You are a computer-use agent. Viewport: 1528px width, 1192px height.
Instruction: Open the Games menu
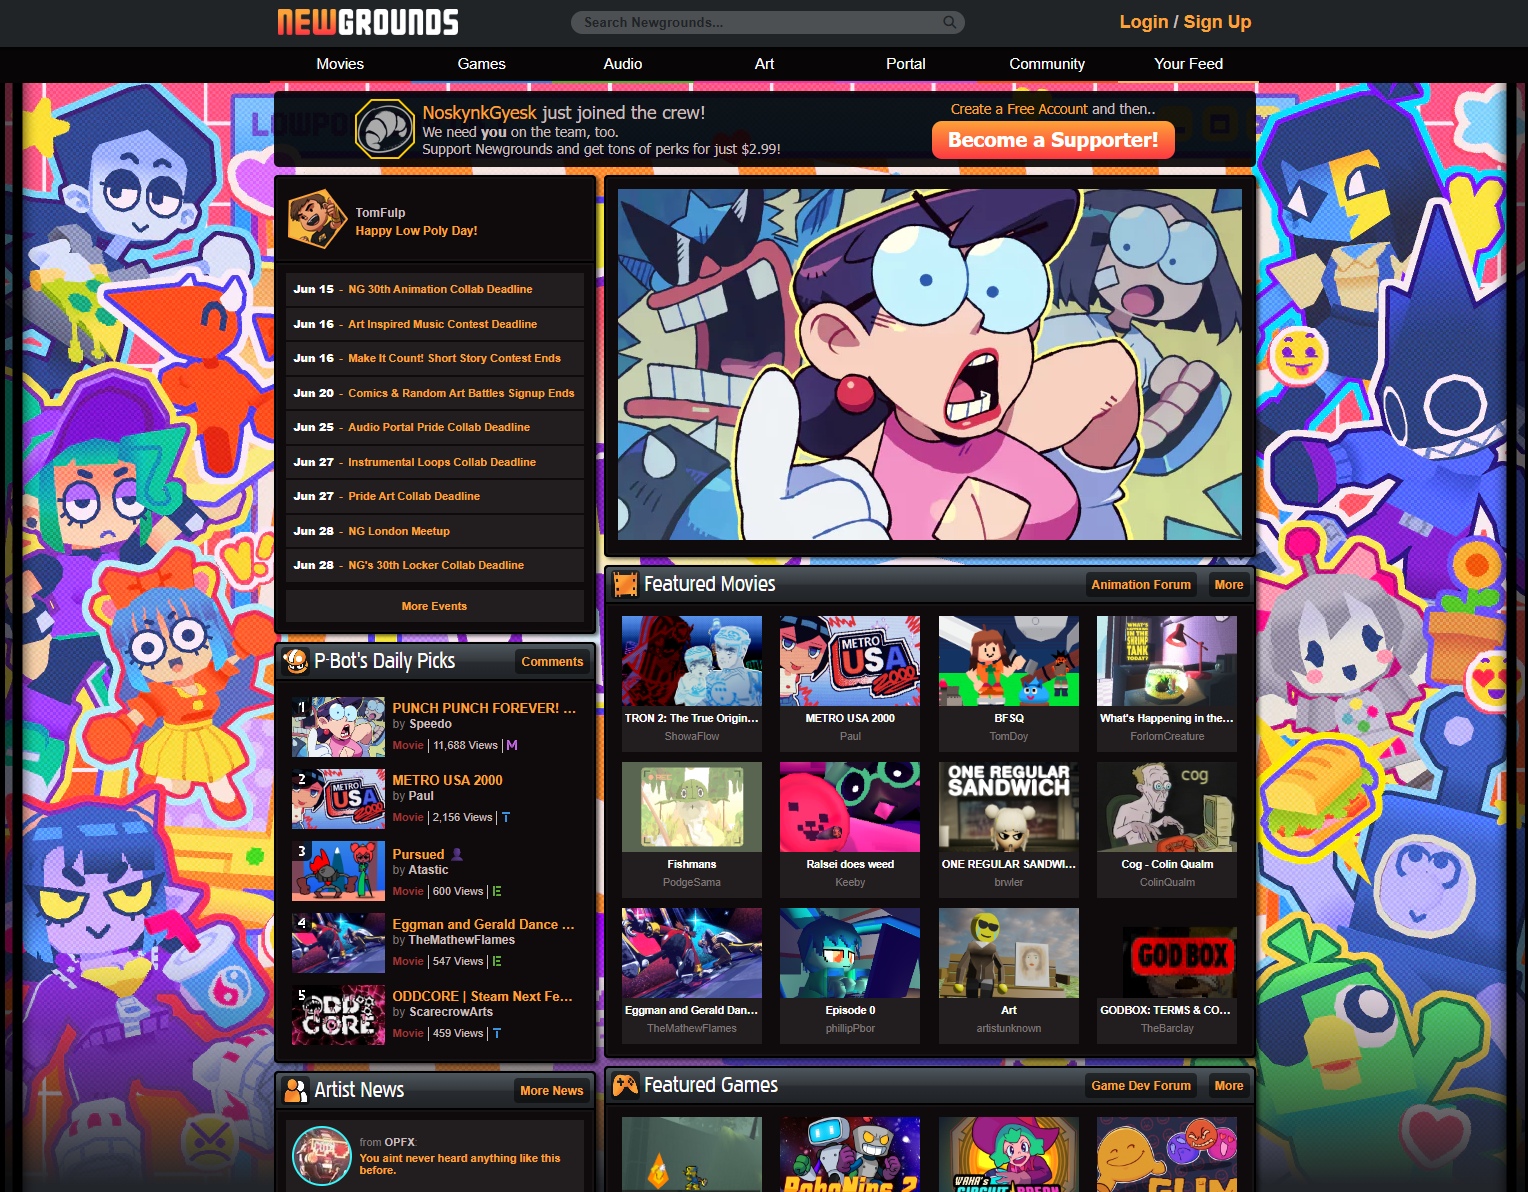481,64
